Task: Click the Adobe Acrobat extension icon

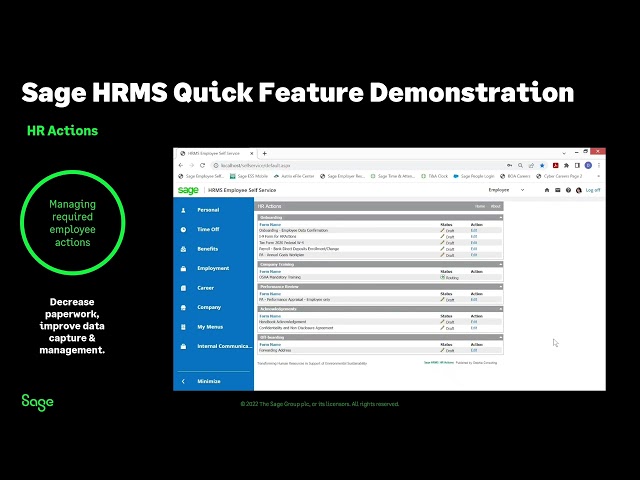Action: click(556, 165)
